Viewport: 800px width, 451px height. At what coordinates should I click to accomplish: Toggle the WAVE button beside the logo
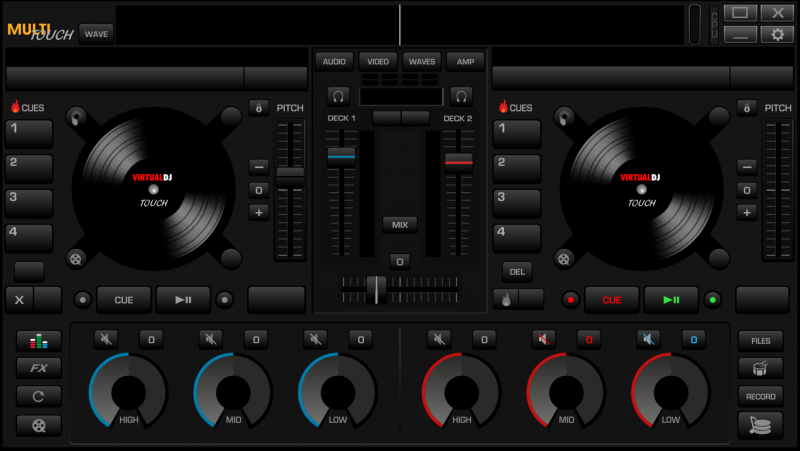(x=96, y=34)
